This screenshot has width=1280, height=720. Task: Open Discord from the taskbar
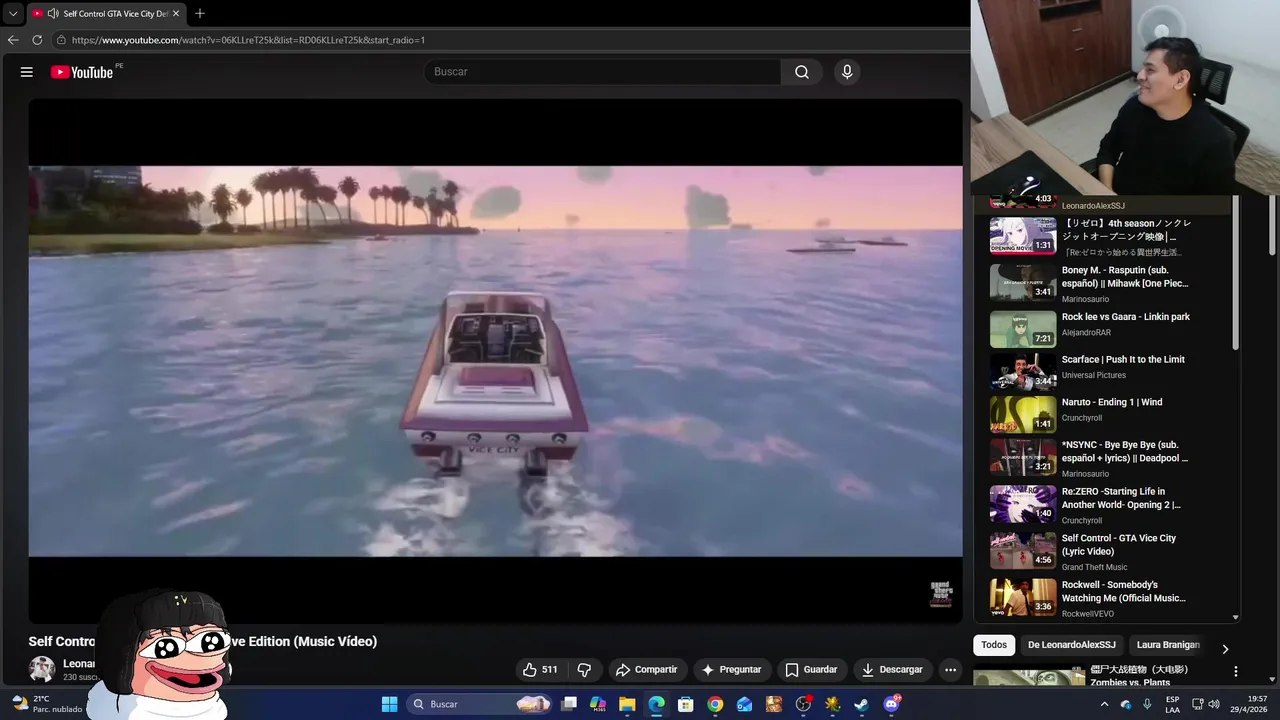[891, 704]
